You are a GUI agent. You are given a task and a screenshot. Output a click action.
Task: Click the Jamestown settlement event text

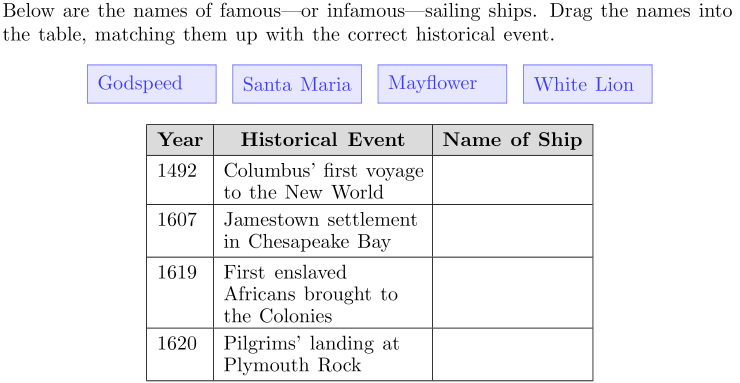point(320,231)
